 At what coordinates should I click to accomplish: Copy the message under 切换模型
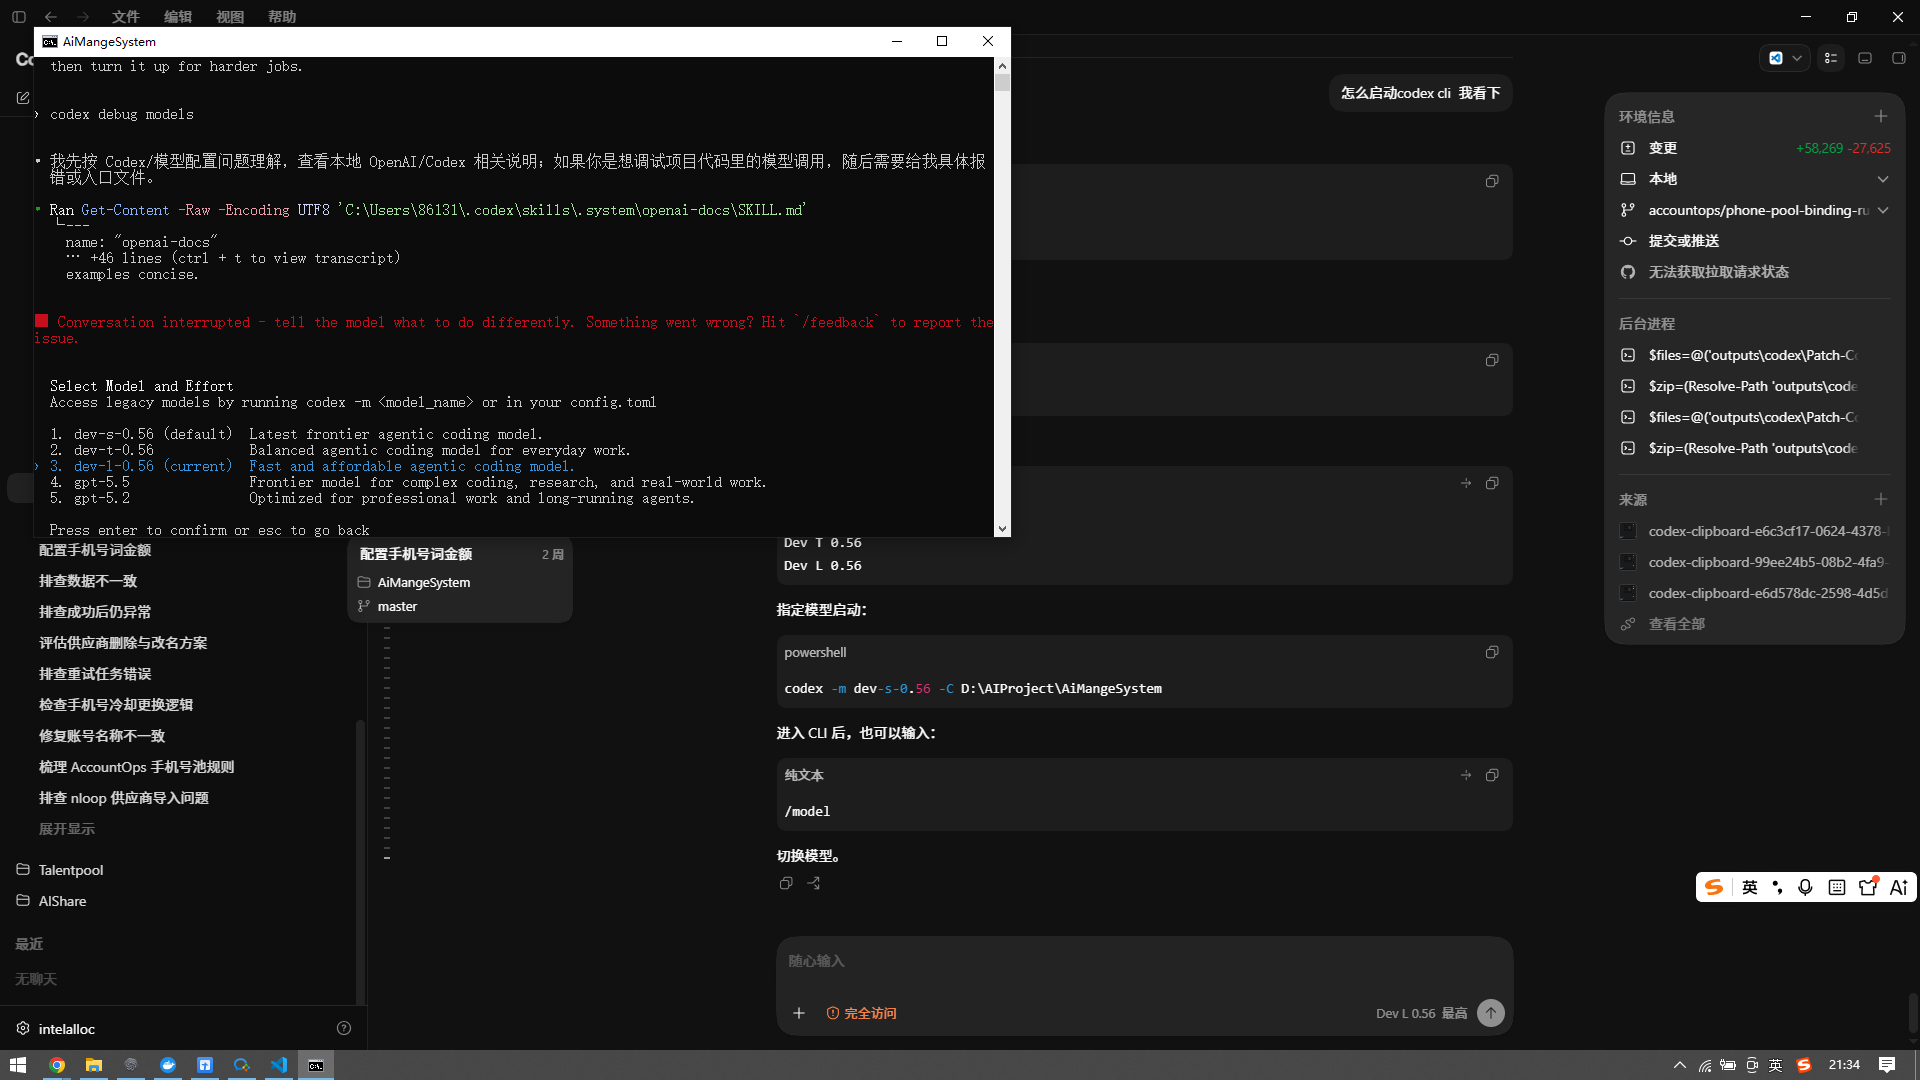pyautogui.click(x=786, y=883)
